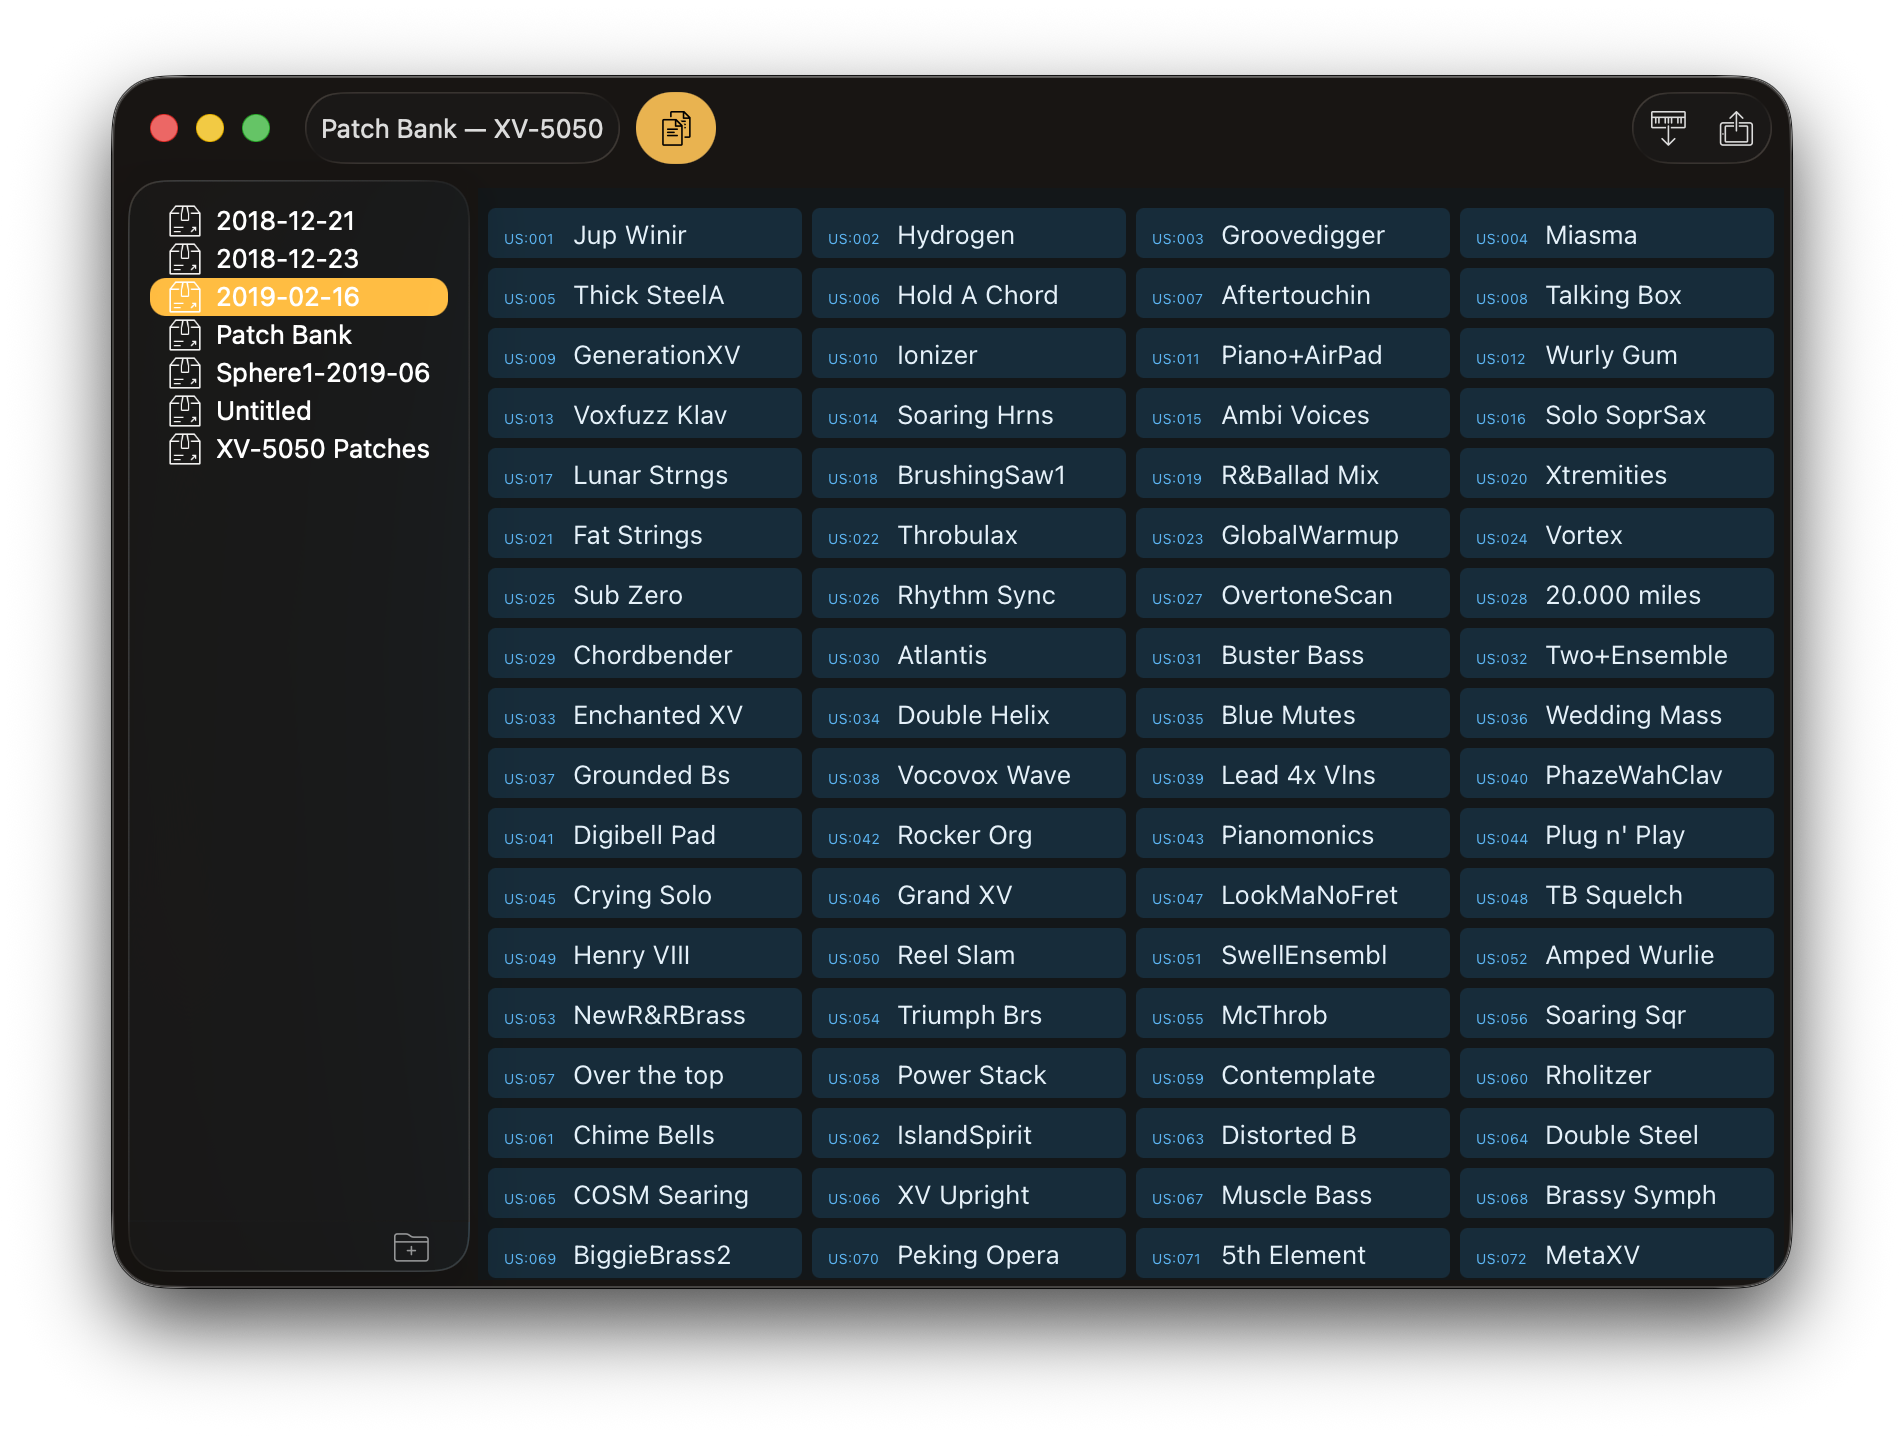1904x1436 pixels.
Task: Select the Soaring Hrns patch
Action: (969, 414)
